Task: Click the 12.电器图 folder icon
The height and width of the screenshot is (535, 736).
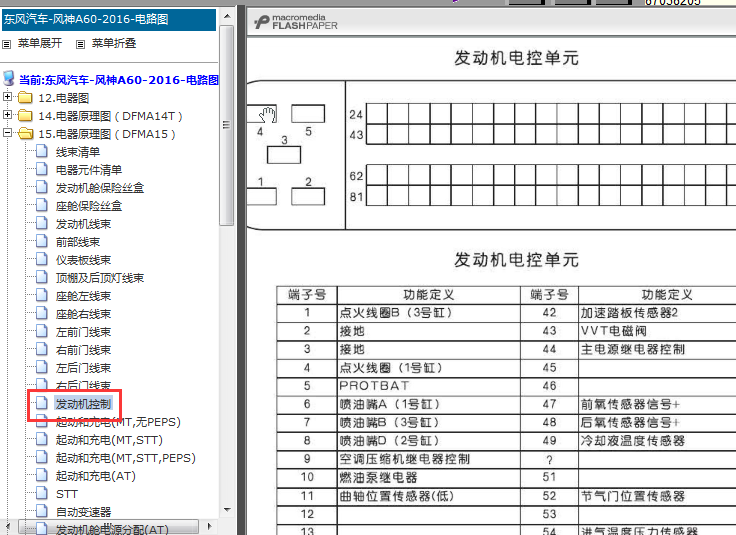Action: 25,98
